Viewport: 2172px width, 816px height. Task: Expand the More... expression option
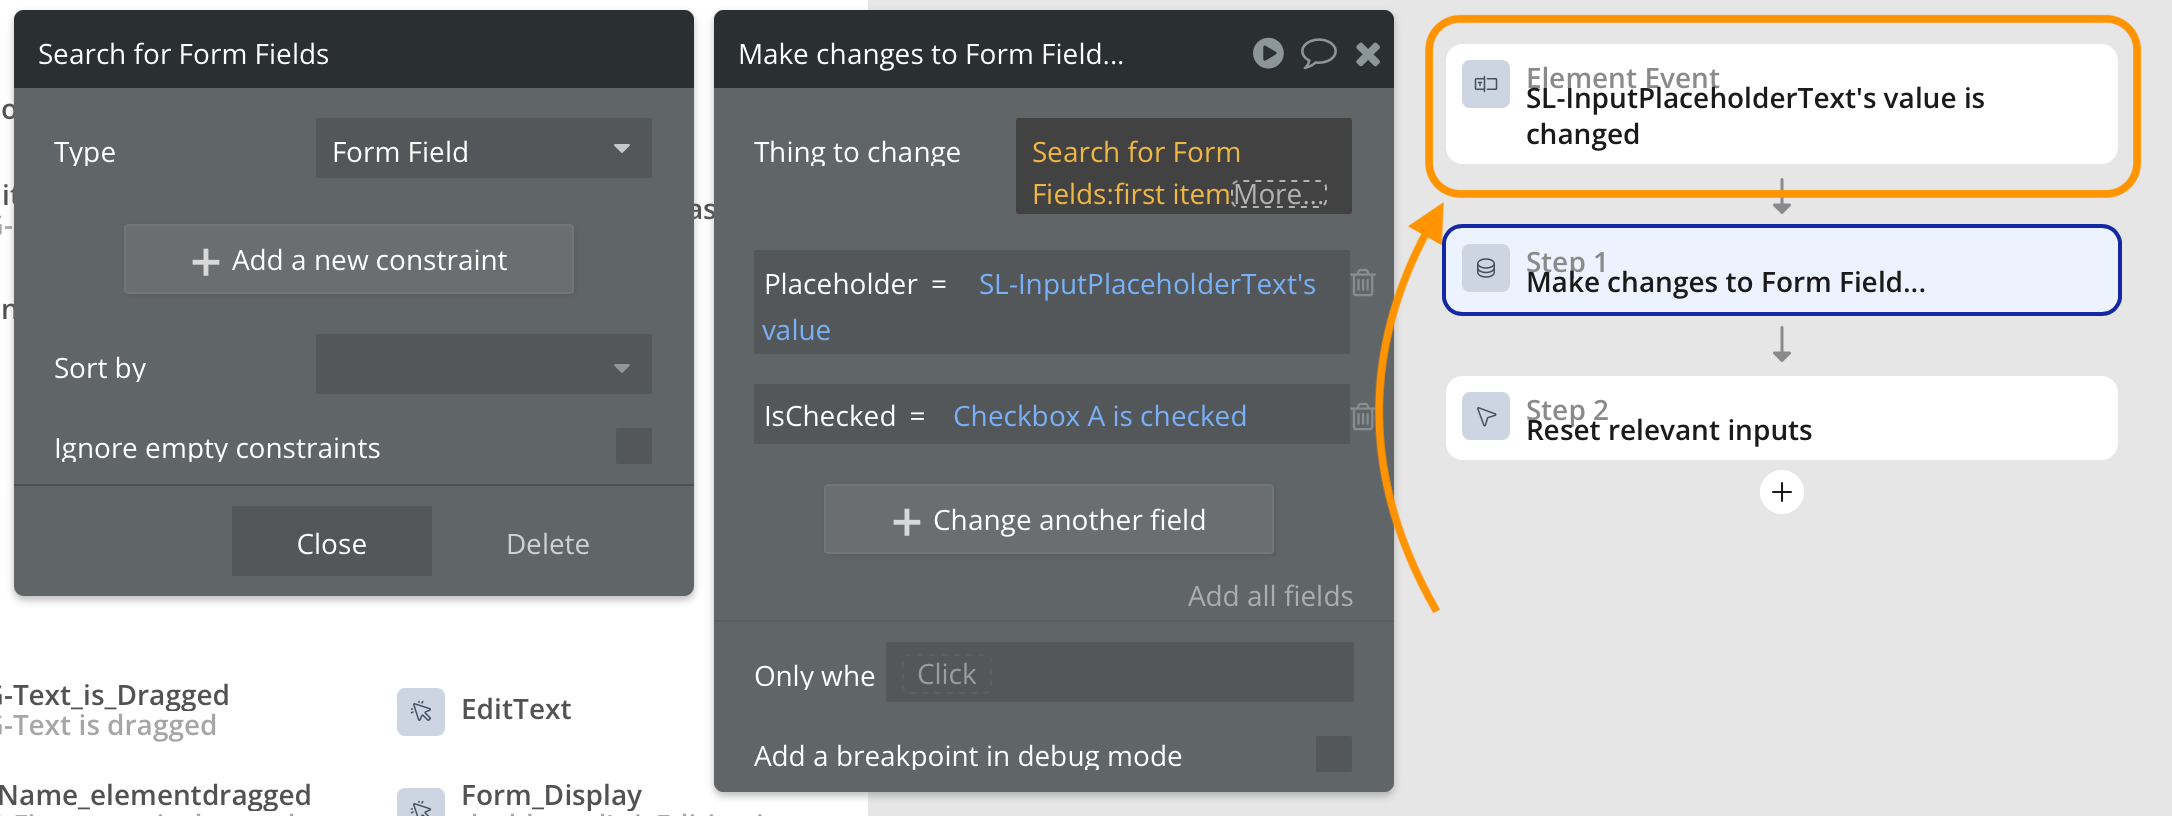[1280, 194]
